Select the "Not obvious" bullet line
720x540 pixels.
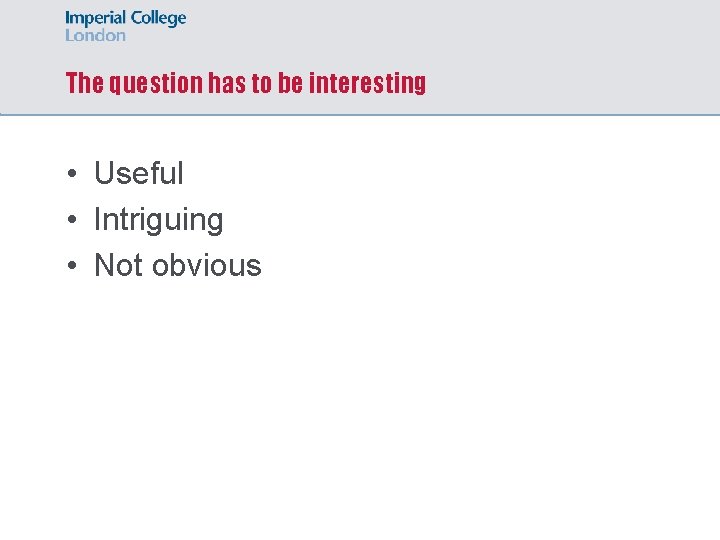tap(178, 265)
